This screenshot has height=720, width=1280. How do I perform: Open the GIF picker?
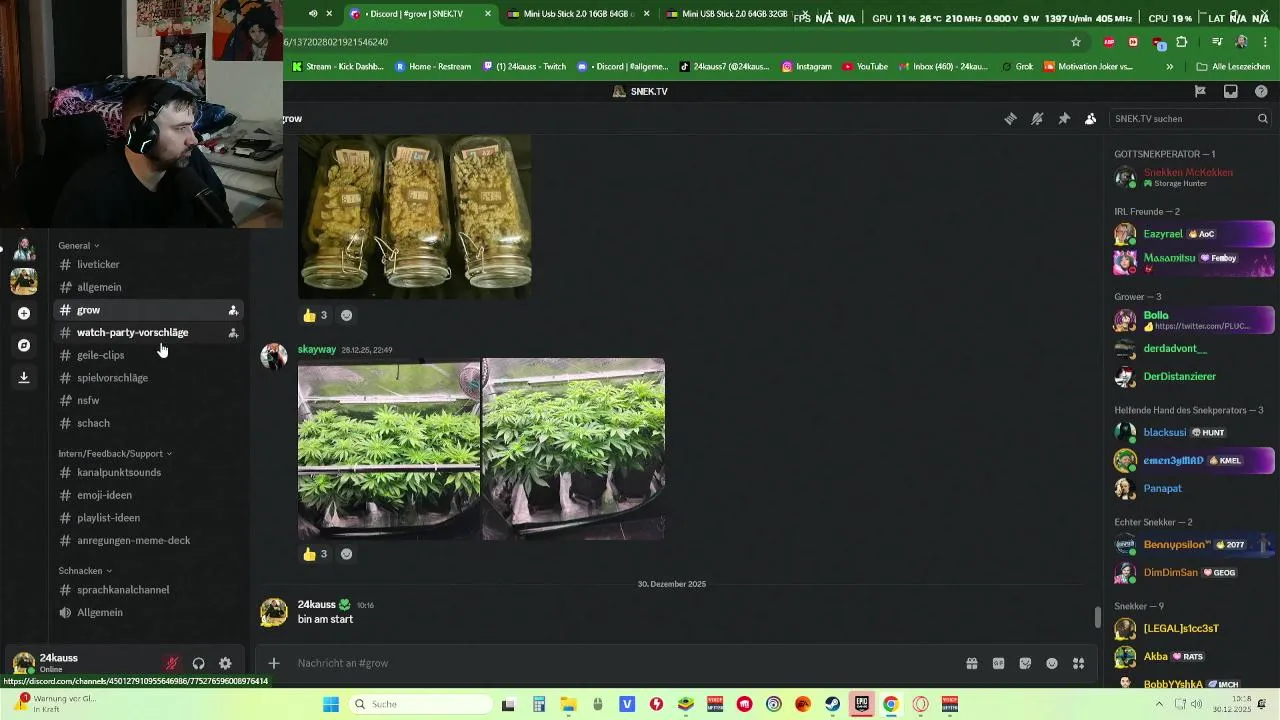(x=998, y=663)
